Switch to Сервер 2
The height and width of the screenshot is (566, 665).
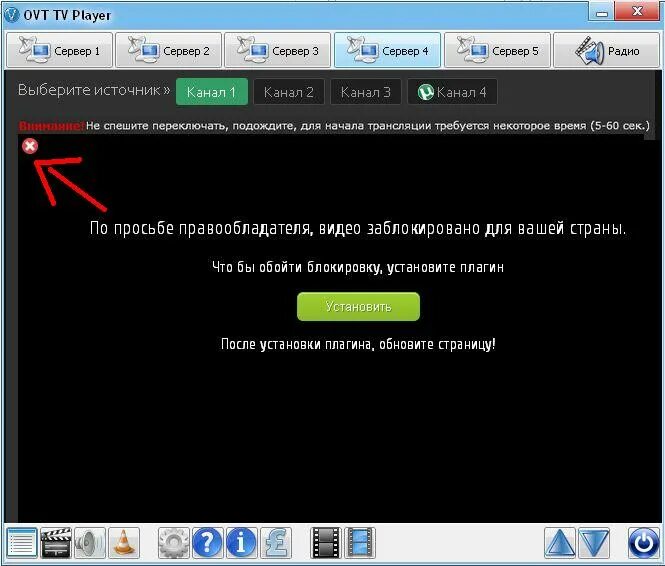(x=168, y=50)
